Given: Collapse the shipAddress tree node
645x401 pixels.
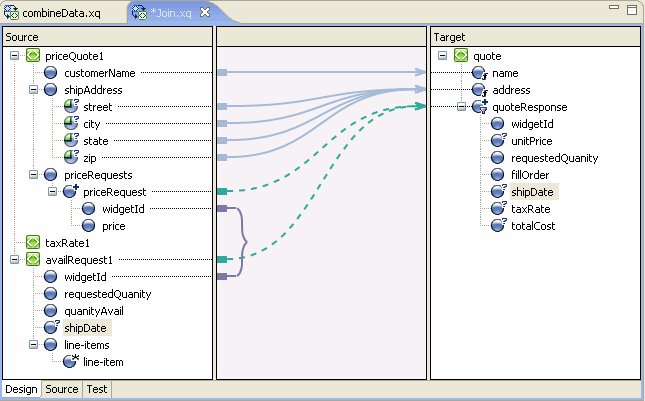Looking at the screenshot, I should [x=33, y=90].
